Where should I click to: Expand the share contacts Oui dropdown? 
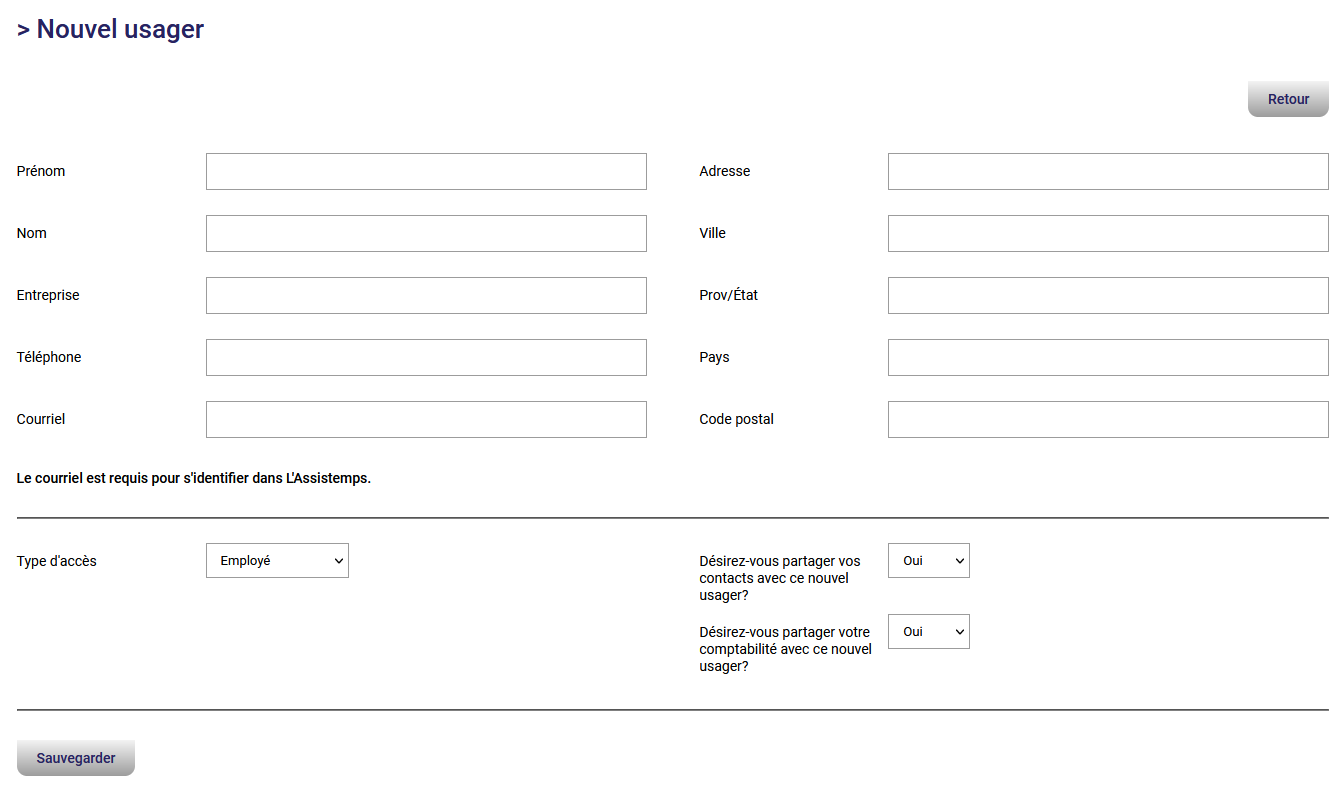pos(928,561)
